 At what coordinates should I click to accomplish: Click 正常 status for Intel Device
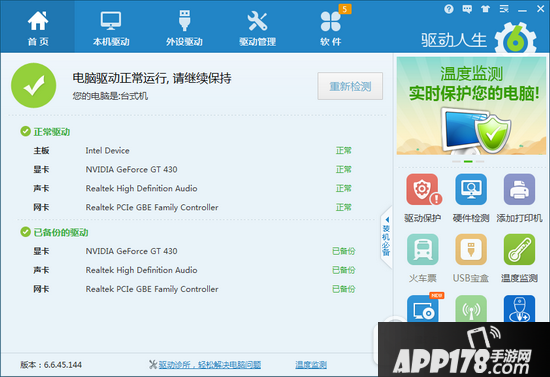coord(343,150)
